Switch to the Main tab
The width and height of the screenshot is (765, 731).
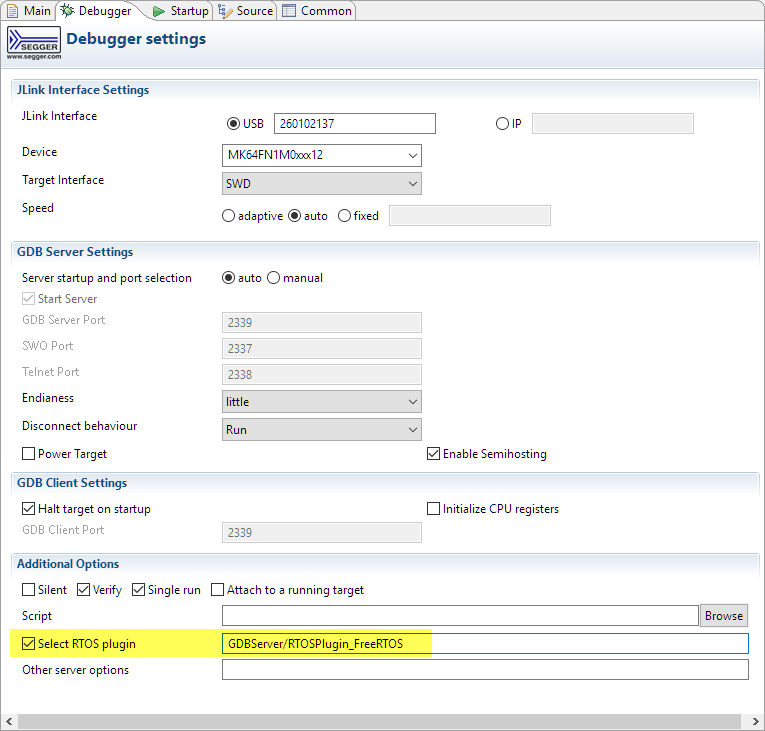[29, 11]
